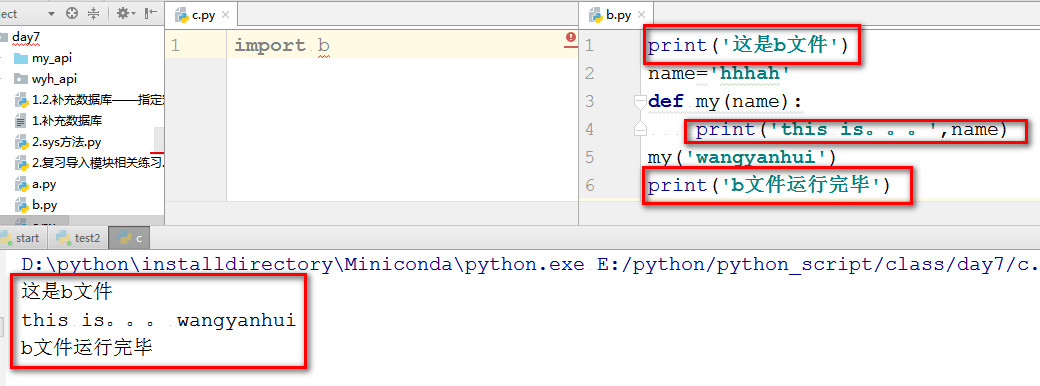Click the print('这是b文件') statement
This screenshot has width=1040, height=386.
pyautogui.click(x=748, y=46)
